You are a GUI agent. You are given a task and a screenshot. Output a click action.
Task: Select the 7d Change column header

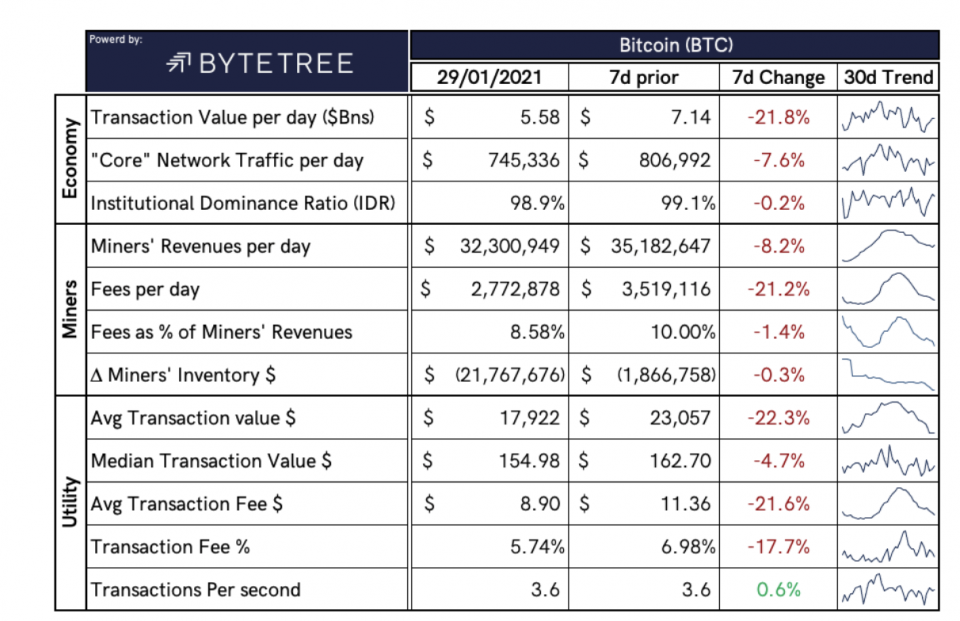point(776,77)
